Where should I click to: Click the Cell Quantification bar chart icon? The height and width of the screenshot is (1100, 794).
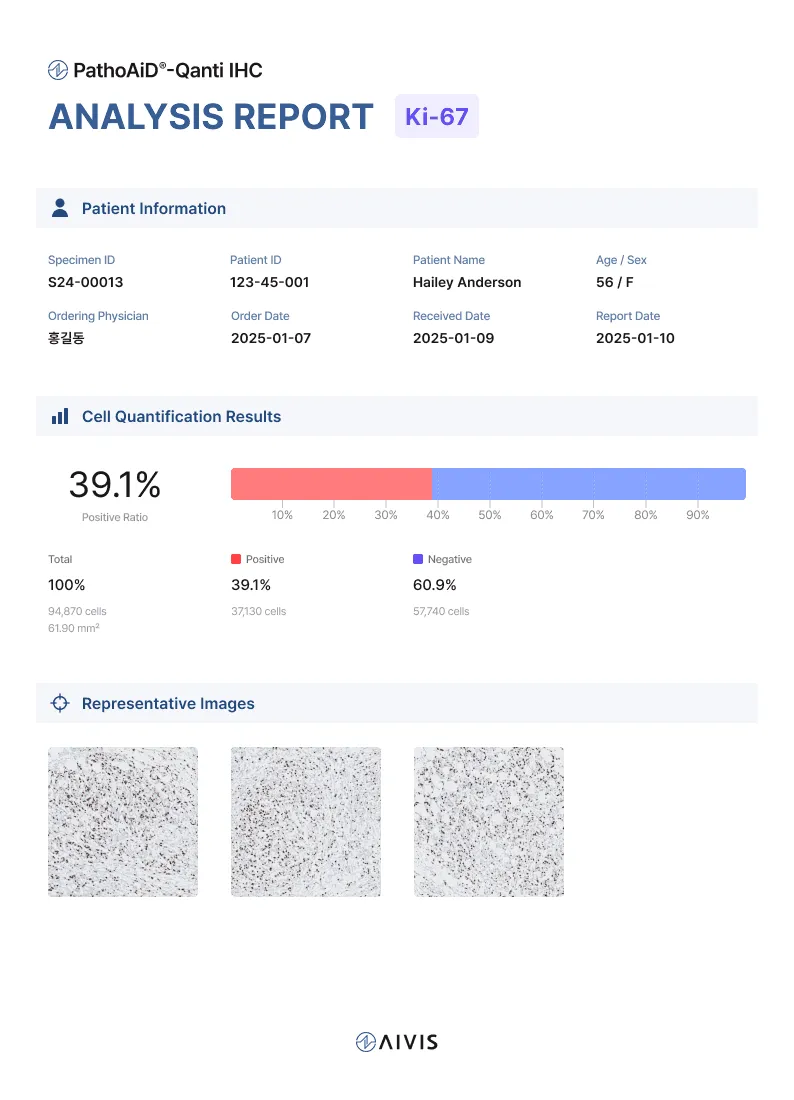click(60, 416)
